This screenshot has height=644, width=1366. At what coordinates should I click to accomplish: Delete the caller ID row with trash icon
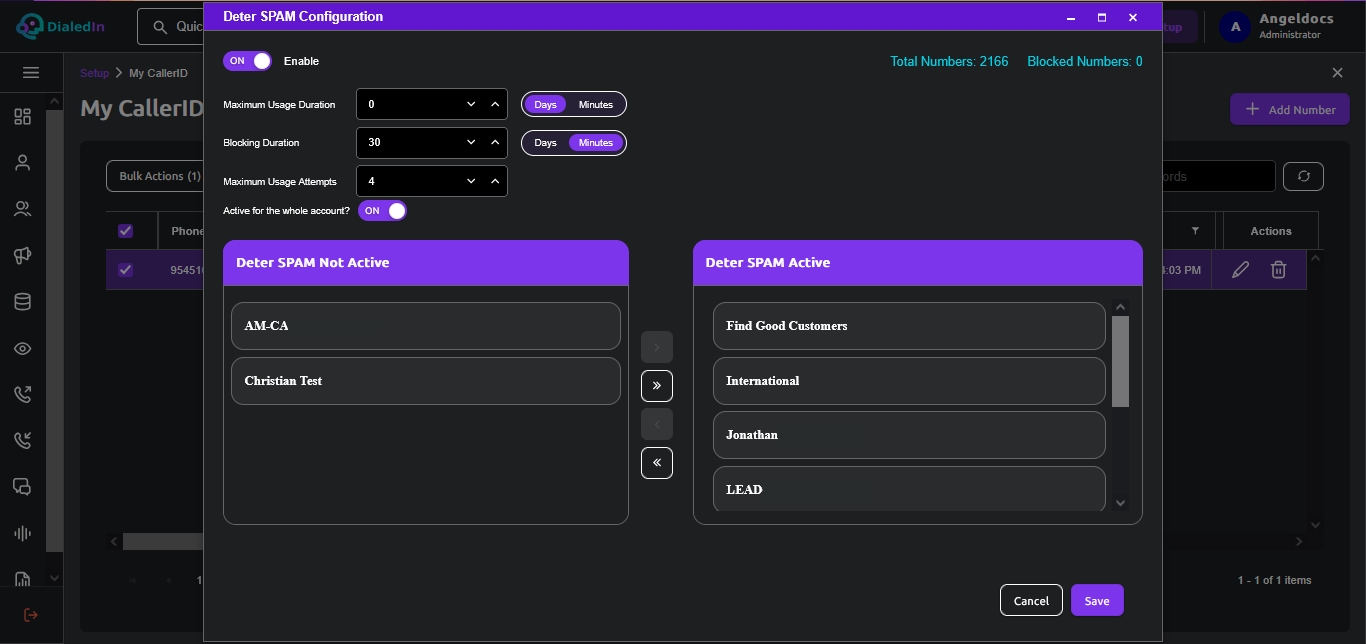(x=1278, y=269)
